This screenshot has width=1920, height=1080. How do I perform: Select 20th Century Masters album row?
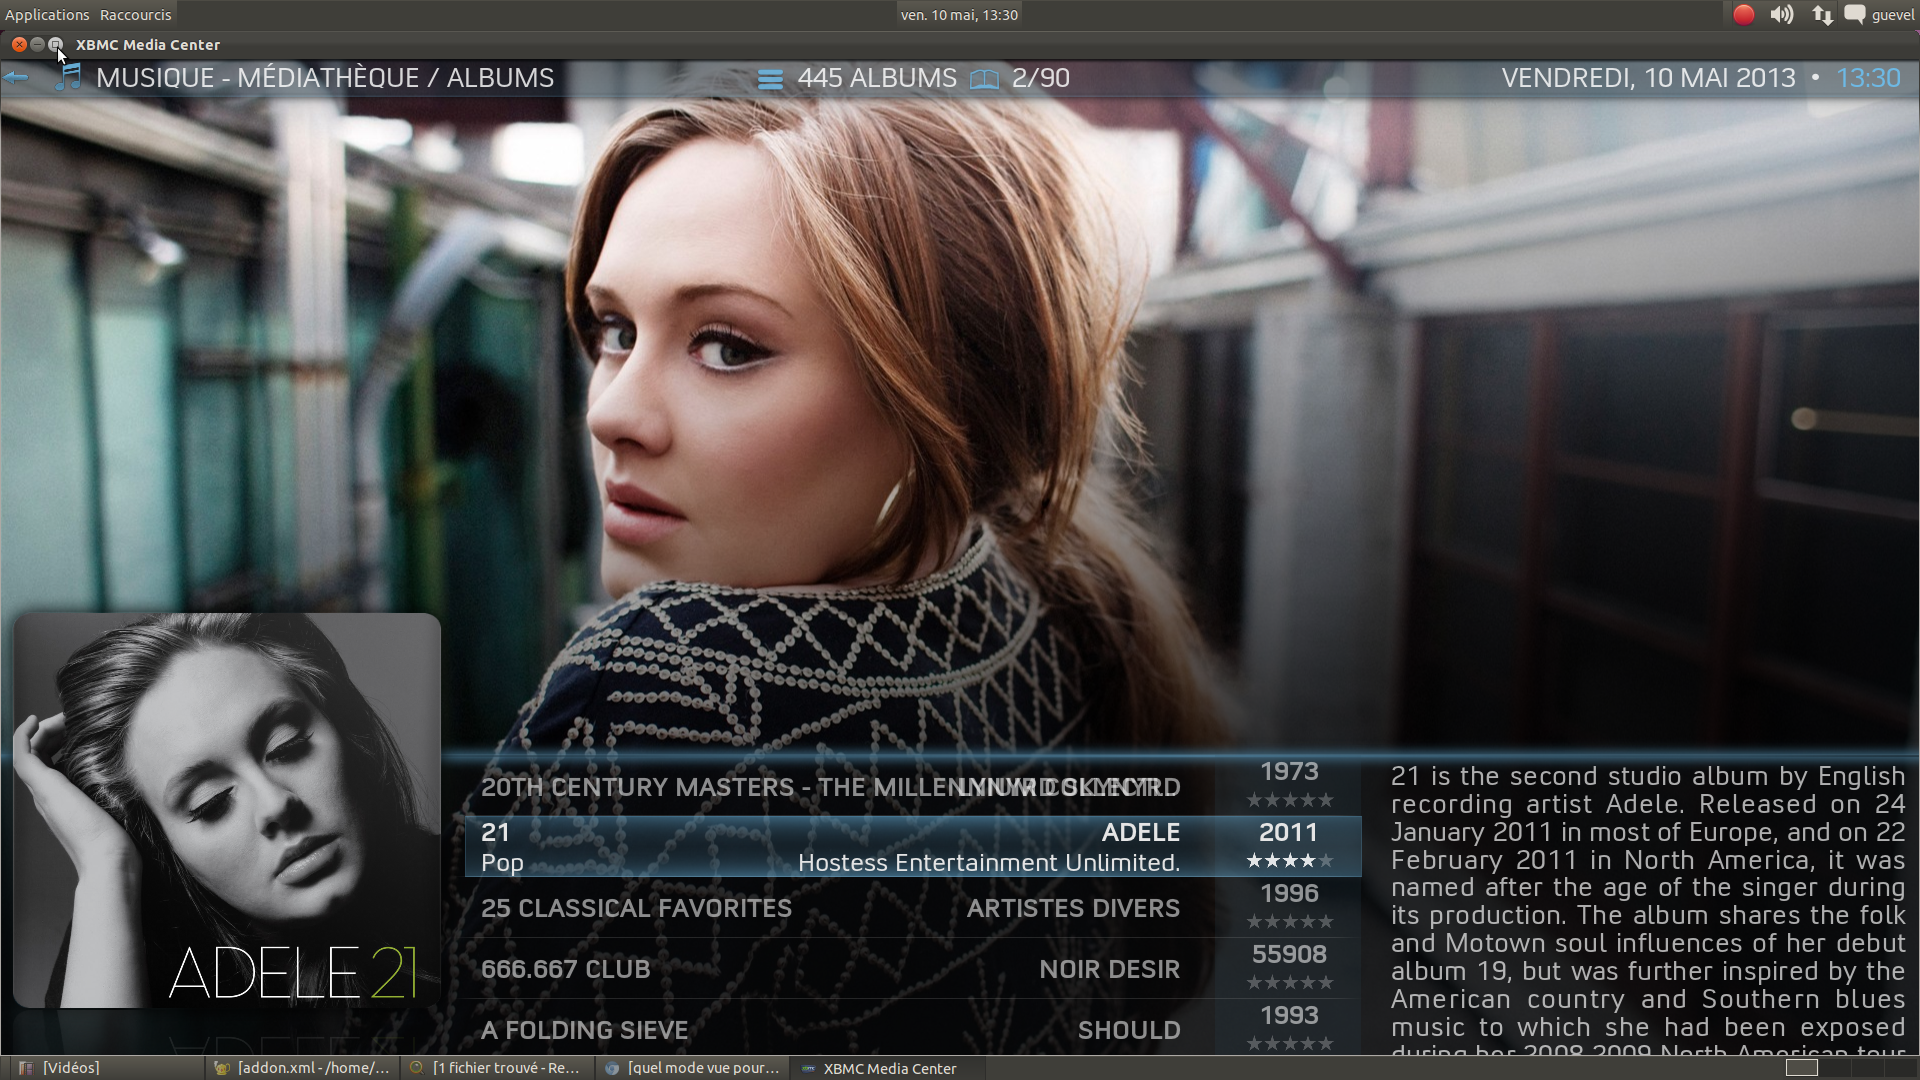pos(913,787)
